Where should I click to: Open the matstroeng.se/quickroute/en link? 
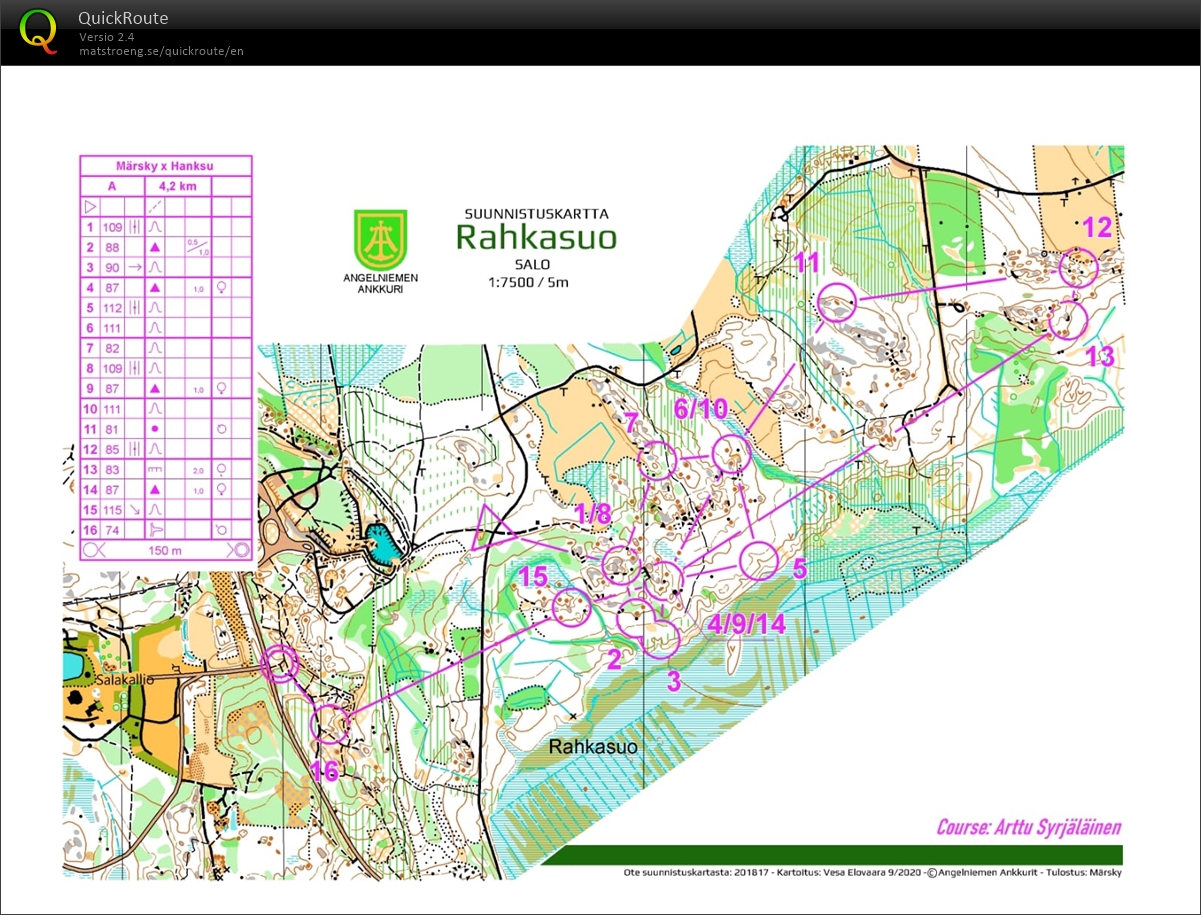pyautogui.click(x=161, y=51)
